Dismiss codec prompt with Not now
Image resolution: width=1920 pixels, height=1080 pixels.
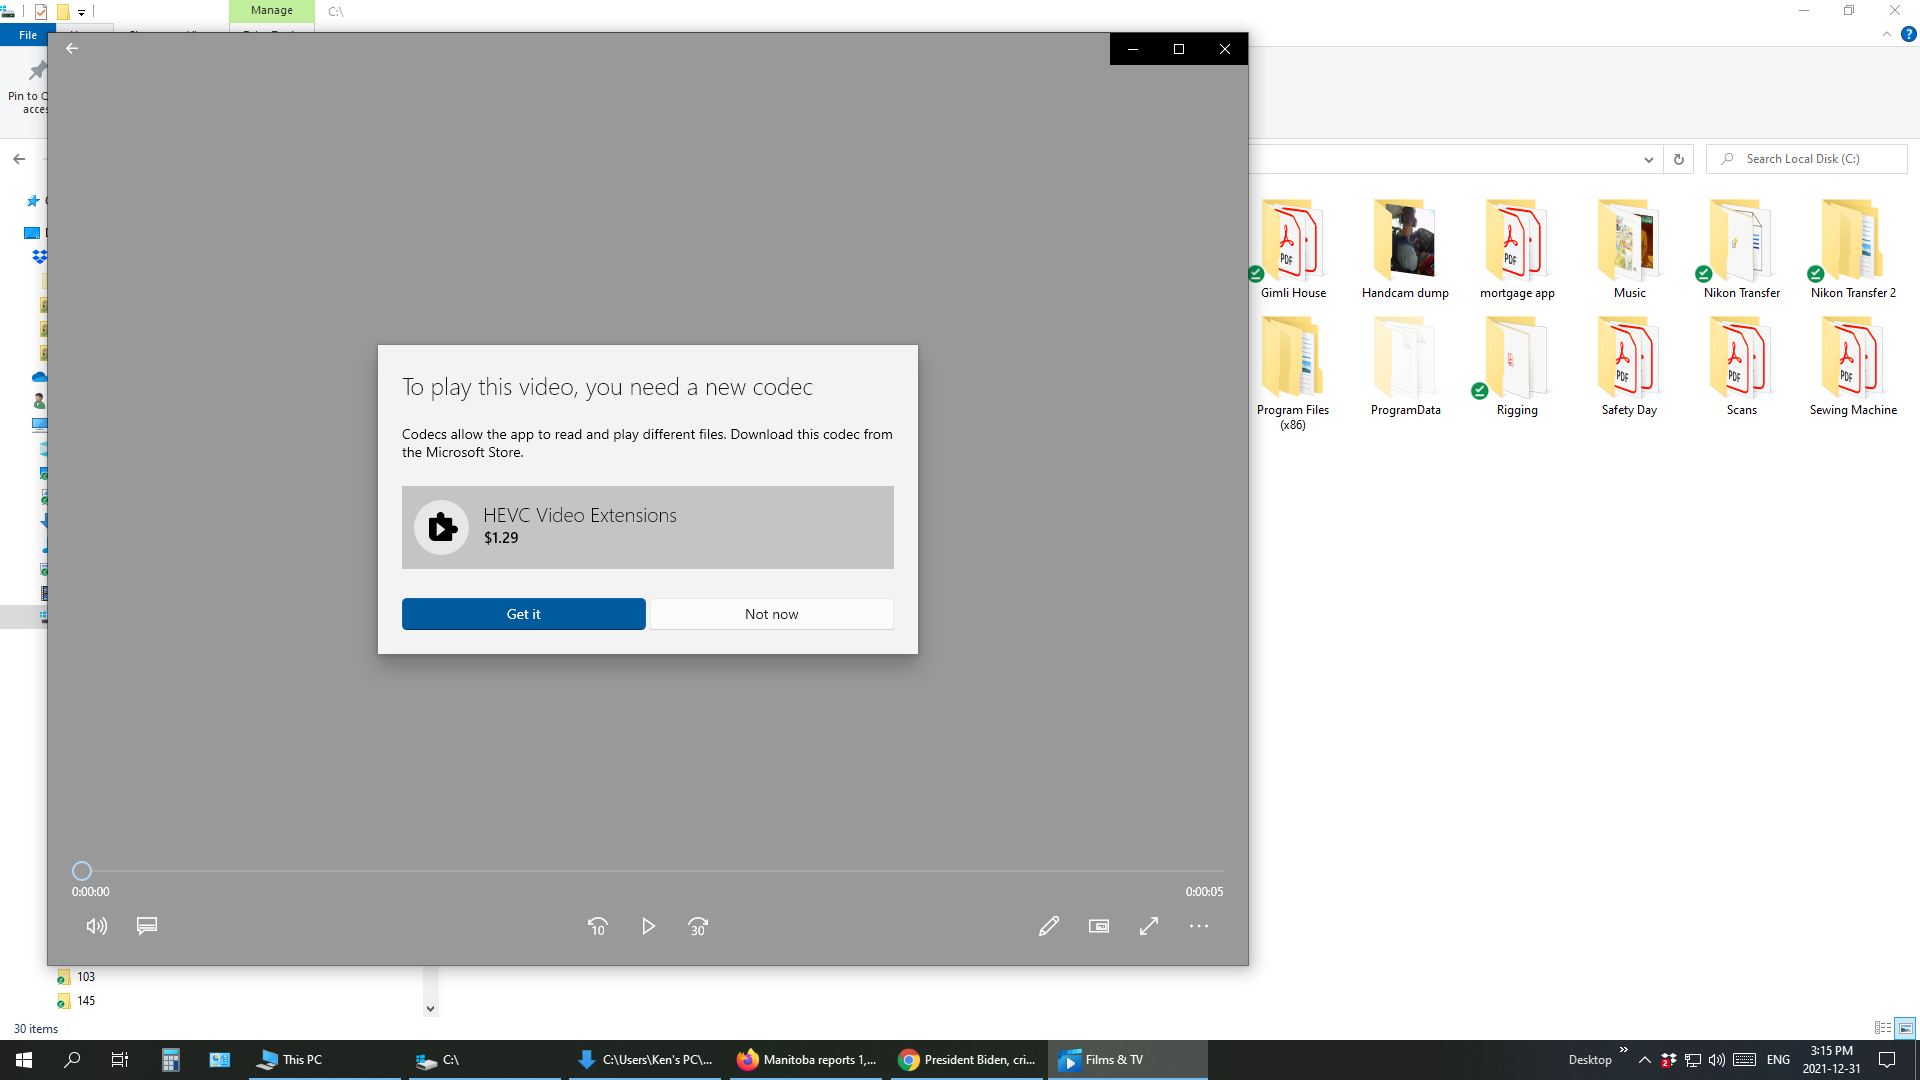point(771,614)
